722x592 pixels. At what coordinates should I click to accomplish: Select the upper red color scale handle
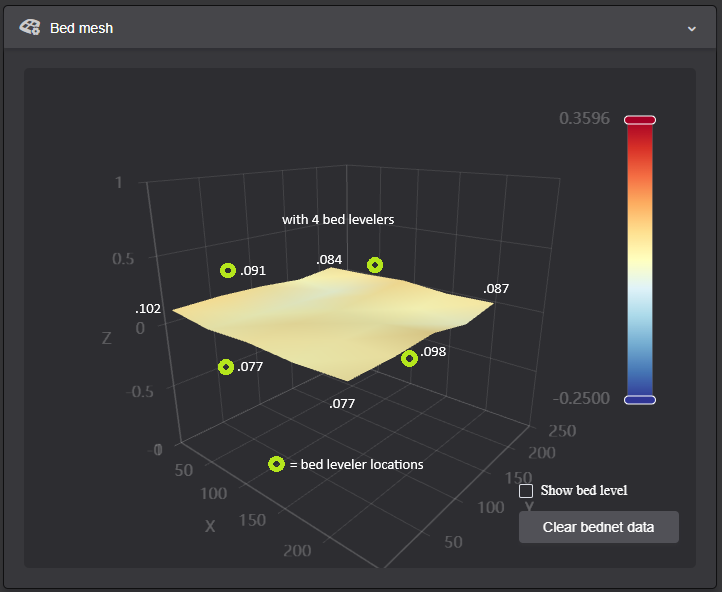click(x=640, y=120)
